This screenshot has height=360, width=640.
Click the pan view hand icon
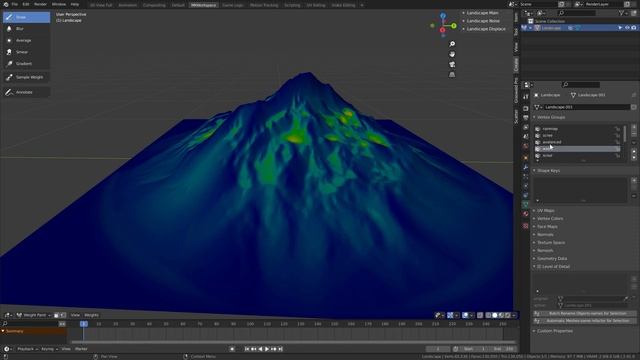[x=452, y=54]
